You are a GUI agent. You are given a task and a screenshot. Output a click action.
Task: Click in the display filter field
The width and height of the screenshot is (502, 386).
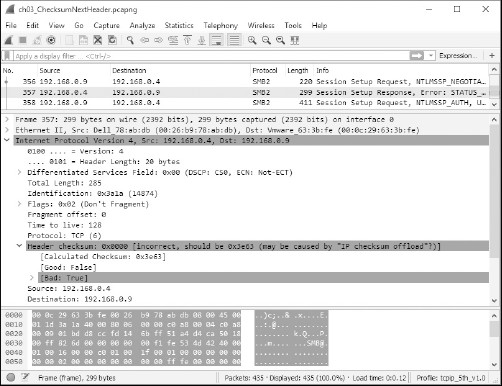click(x=212, y=56)
